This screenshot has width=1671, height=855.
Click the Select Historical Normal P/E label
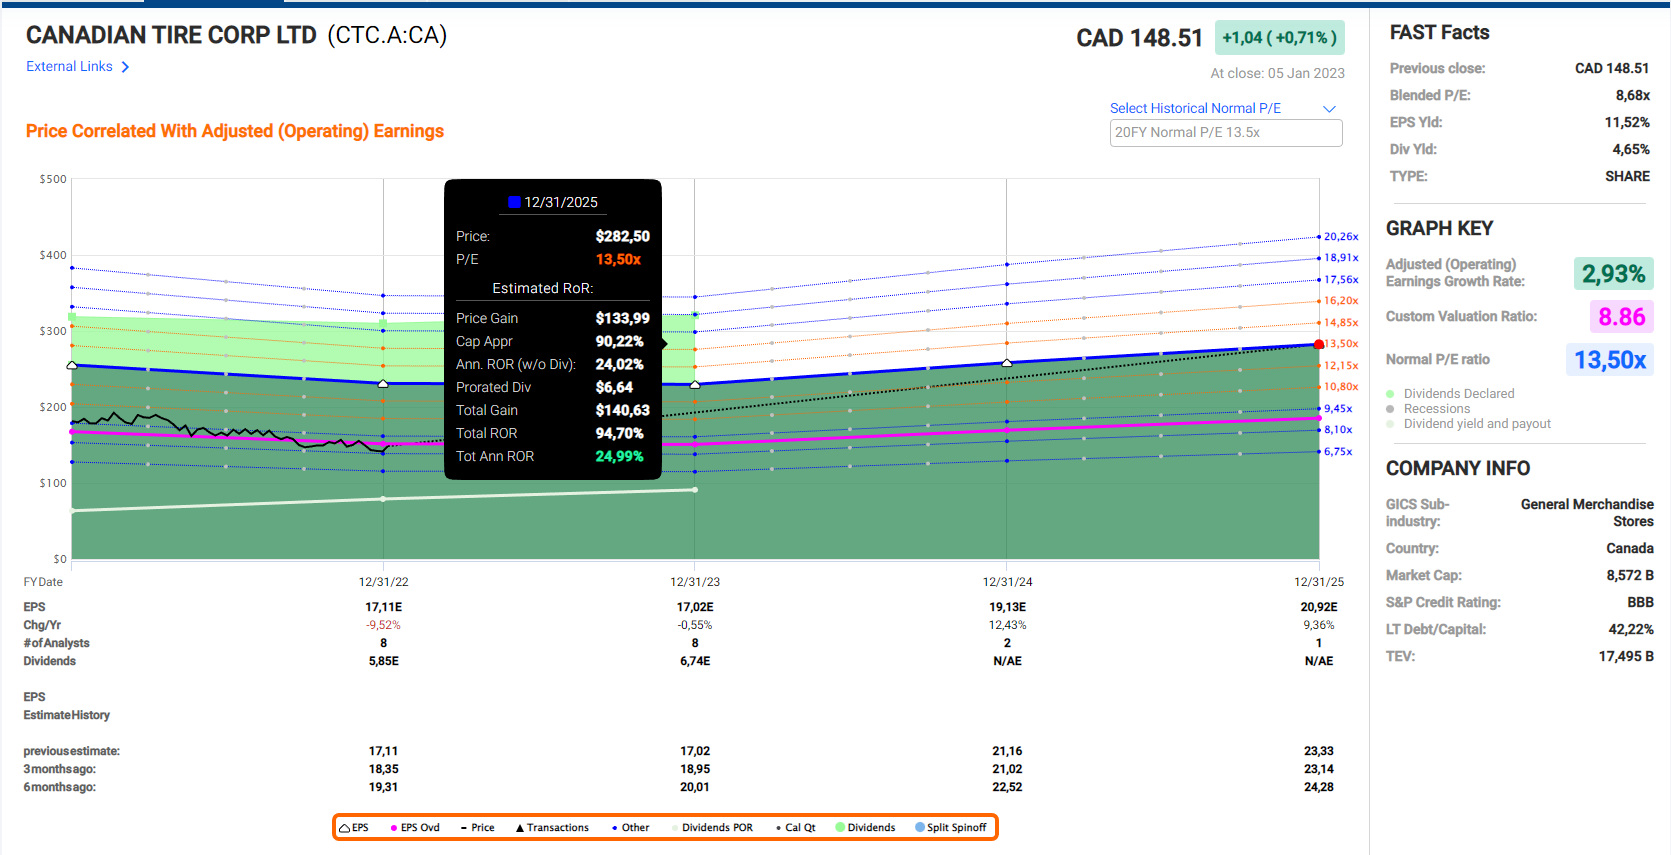coord(1195,109)
